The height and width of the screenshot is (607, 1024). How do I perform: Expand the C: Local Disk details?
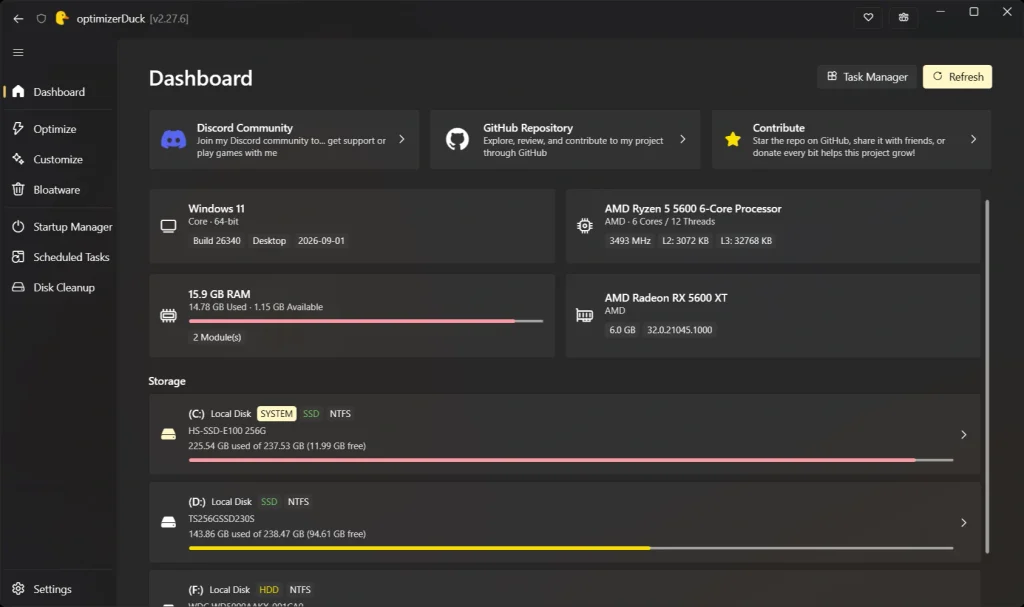click(x=963, y=435)
